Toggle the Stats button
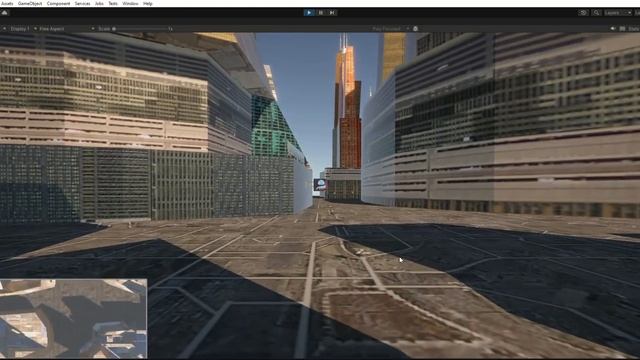640x360 pixels. [x=634, y=29]
